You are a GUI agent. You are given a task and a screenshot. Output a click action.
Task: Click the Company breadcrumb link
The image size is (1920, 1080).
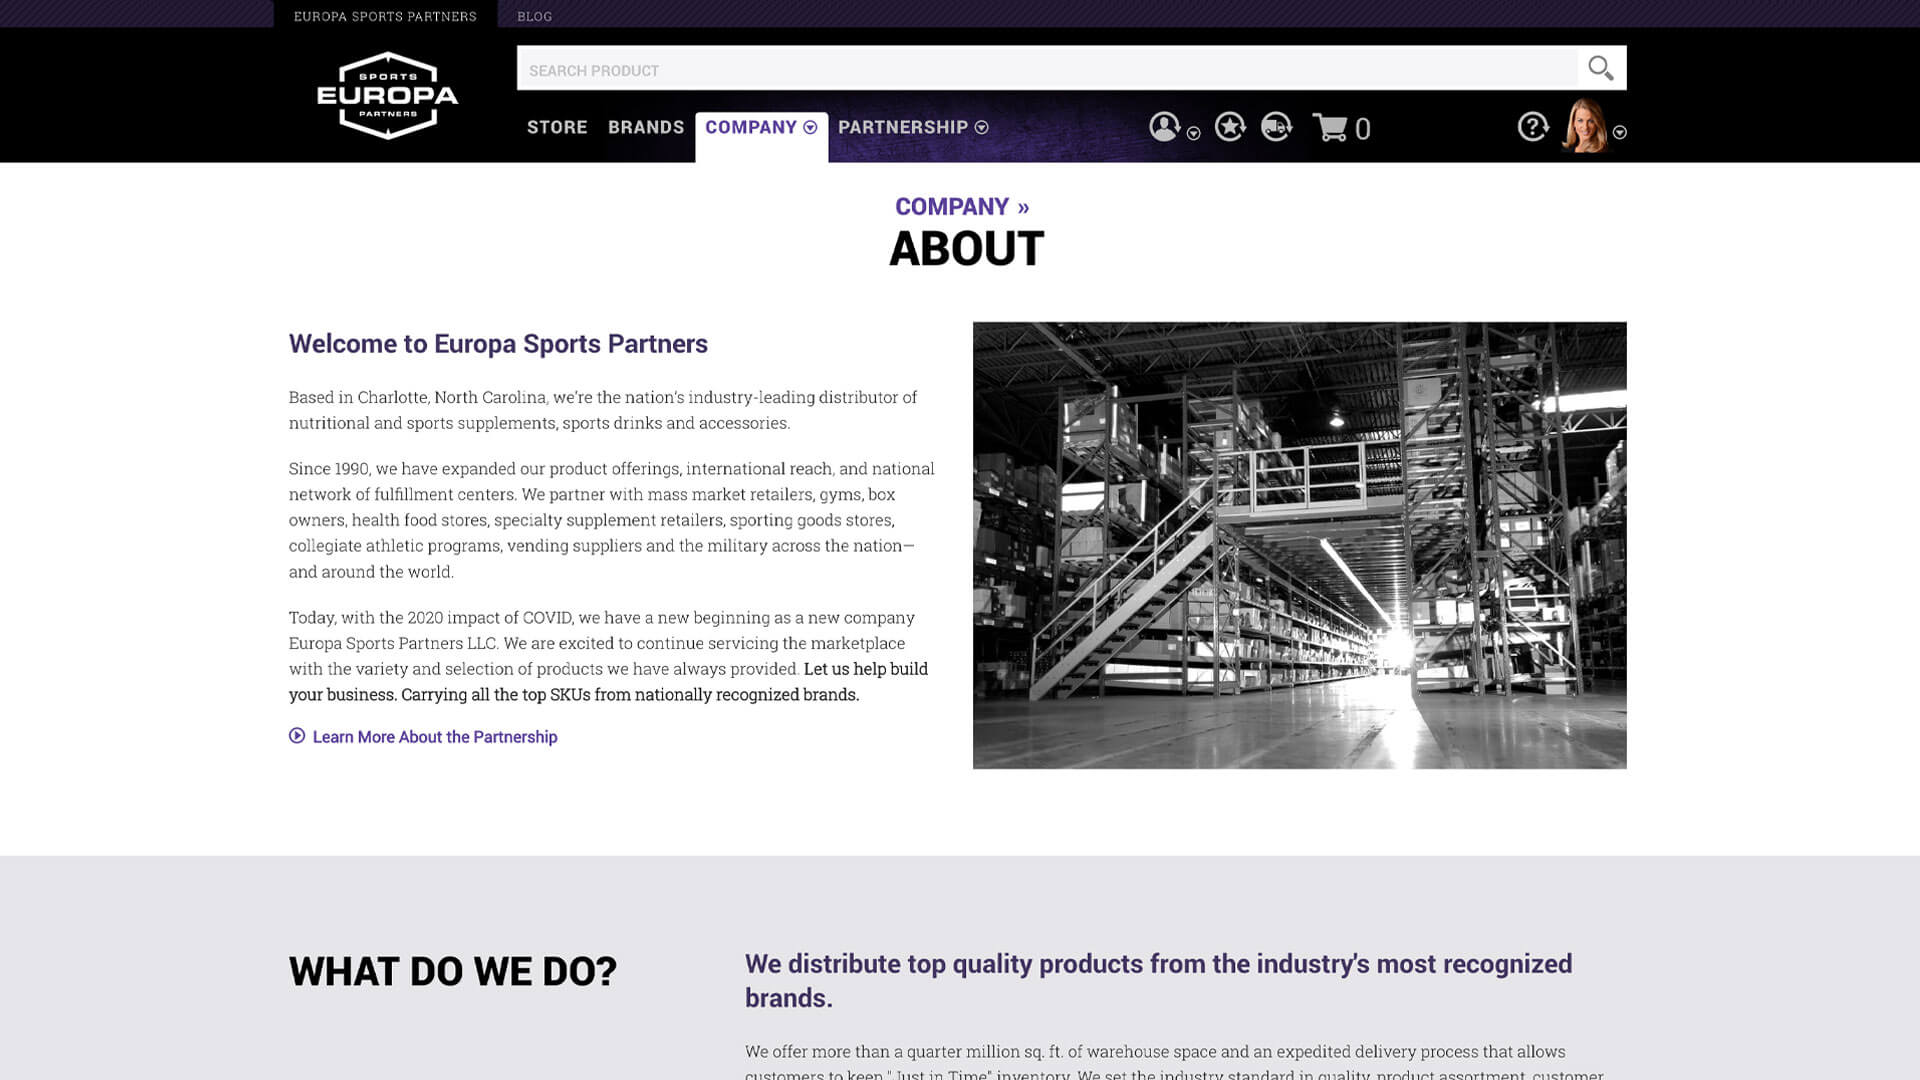(951, 207)
